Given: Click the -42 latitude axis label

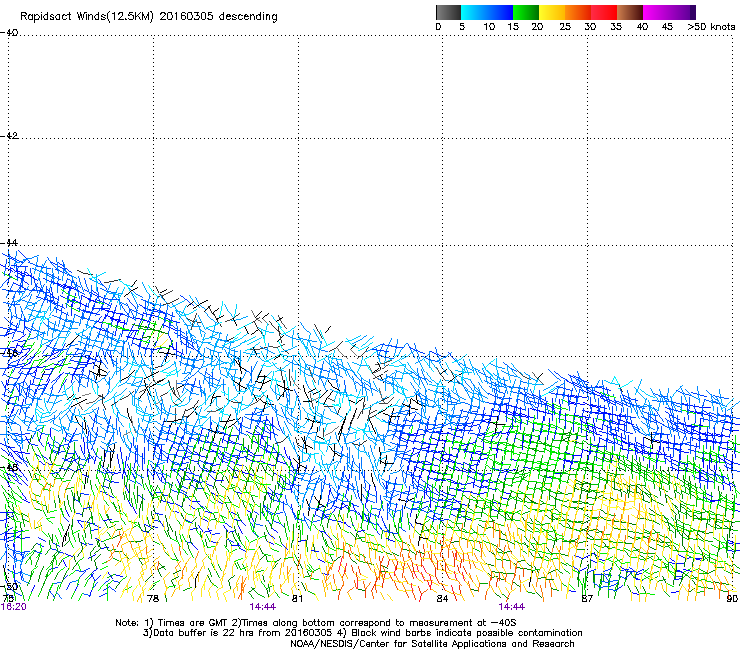Looking at the screenshot, I should tap(9, 135).
